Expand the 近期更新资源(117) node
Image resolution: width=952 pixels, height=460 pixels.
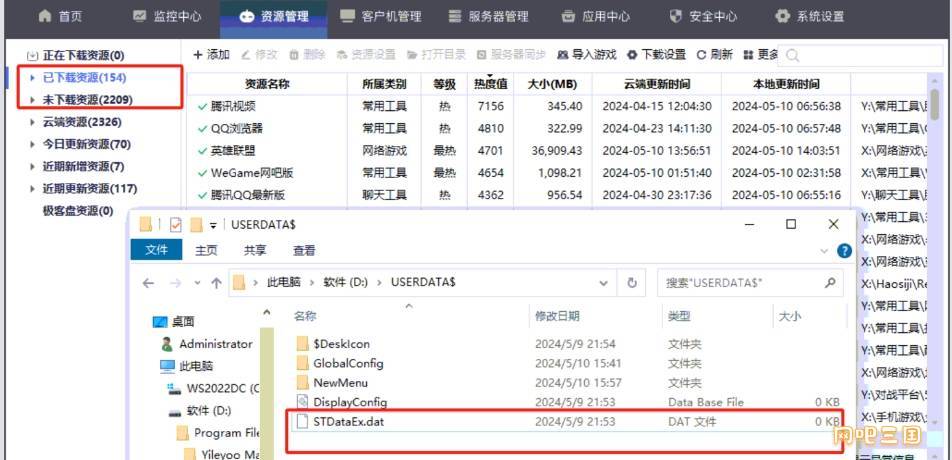[32, 189]
